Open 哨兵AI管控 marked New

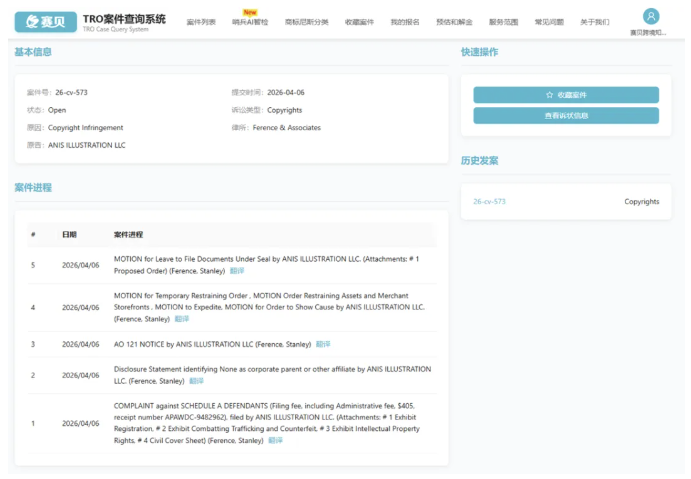250,21
